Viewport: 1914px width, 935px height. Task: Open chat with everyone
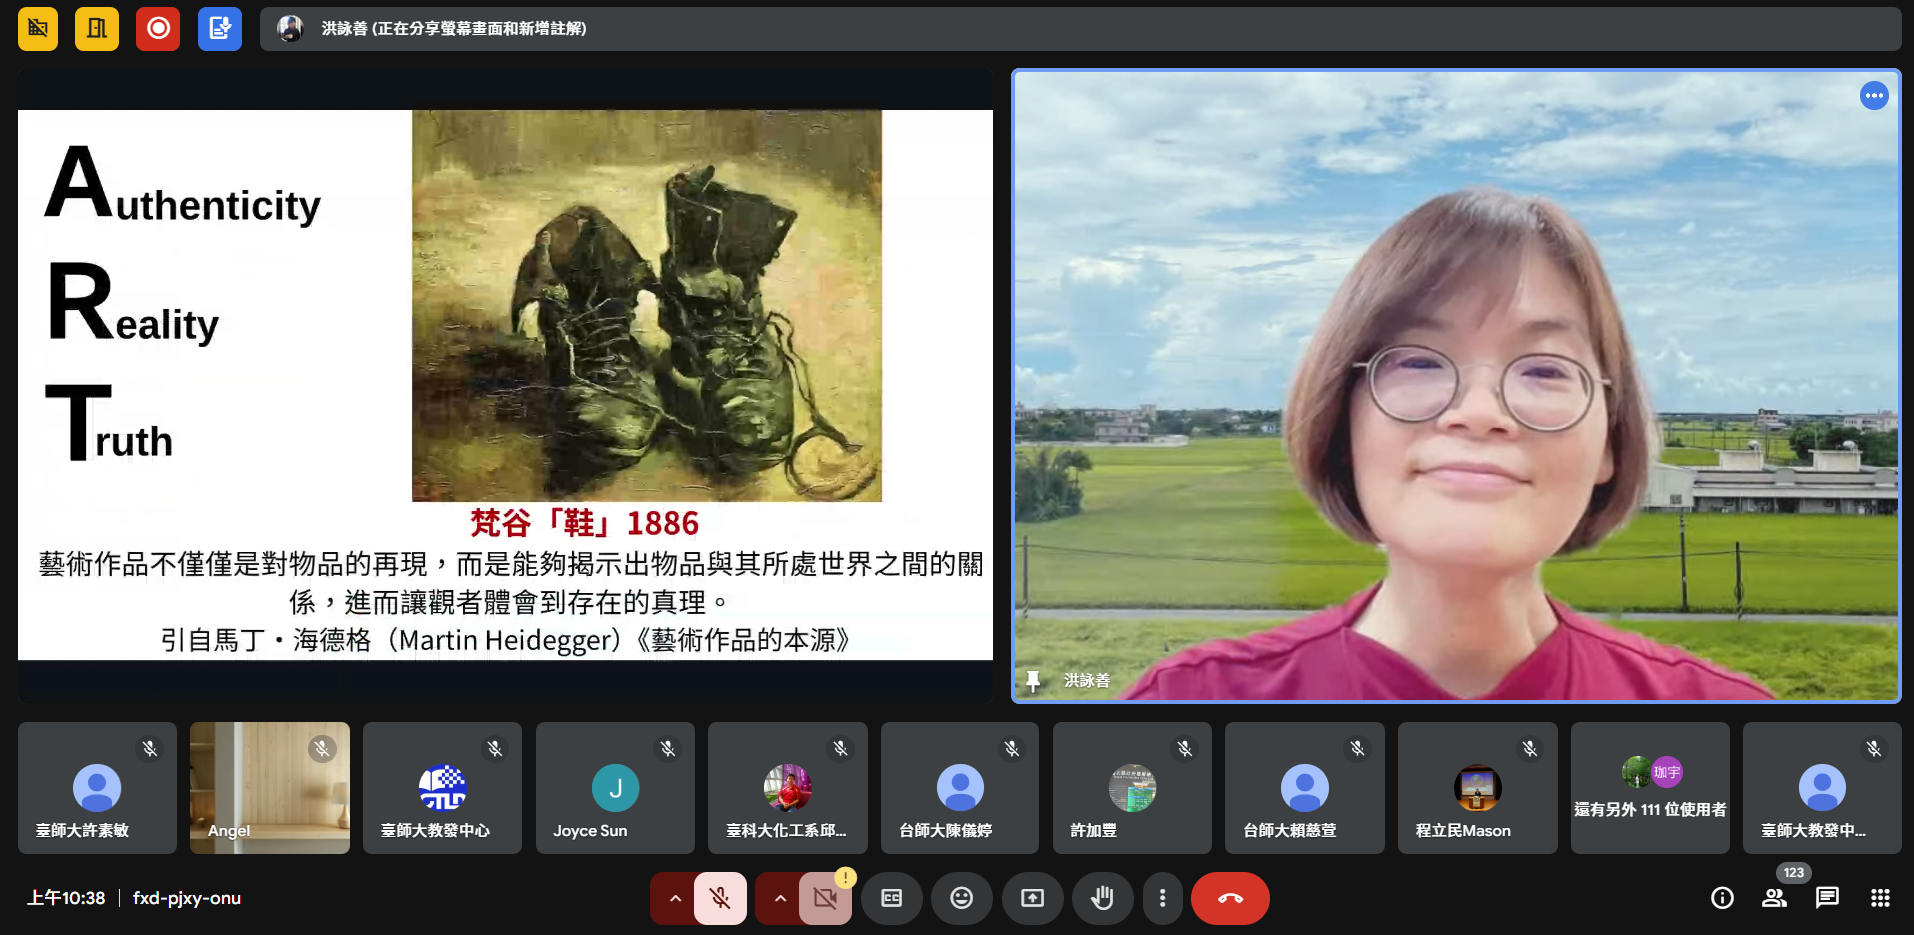click(x=1827, y=898)
